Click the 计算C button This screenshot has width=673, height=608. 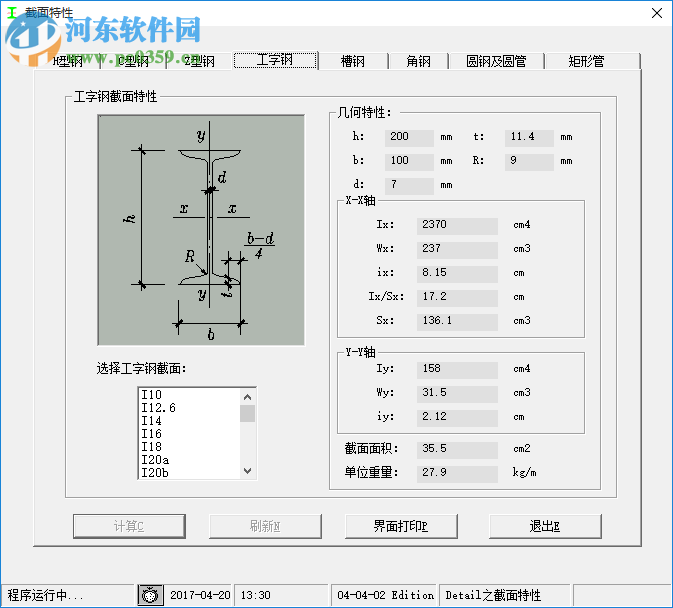click(x=129, y=526)
